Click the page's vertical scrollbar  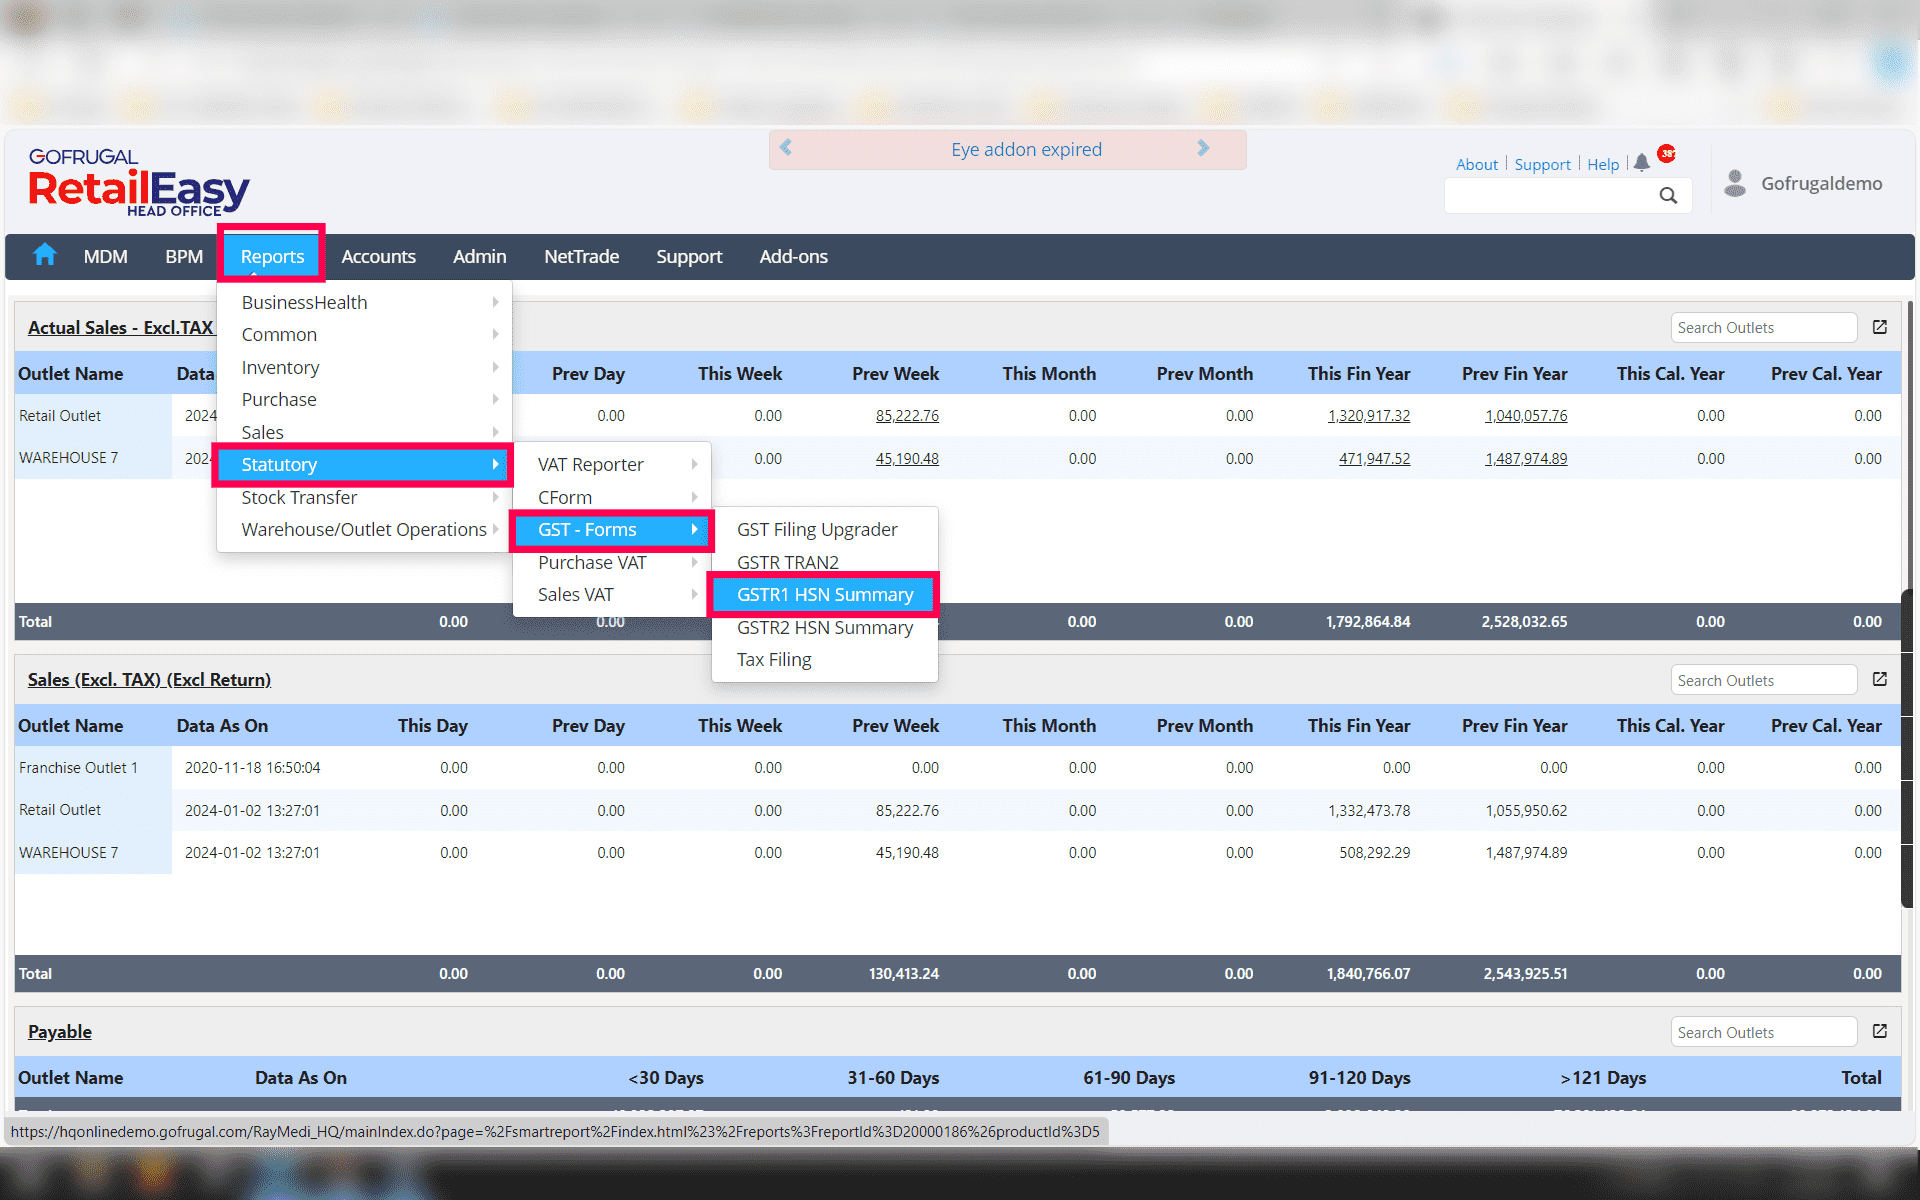tap(1908, 700)
